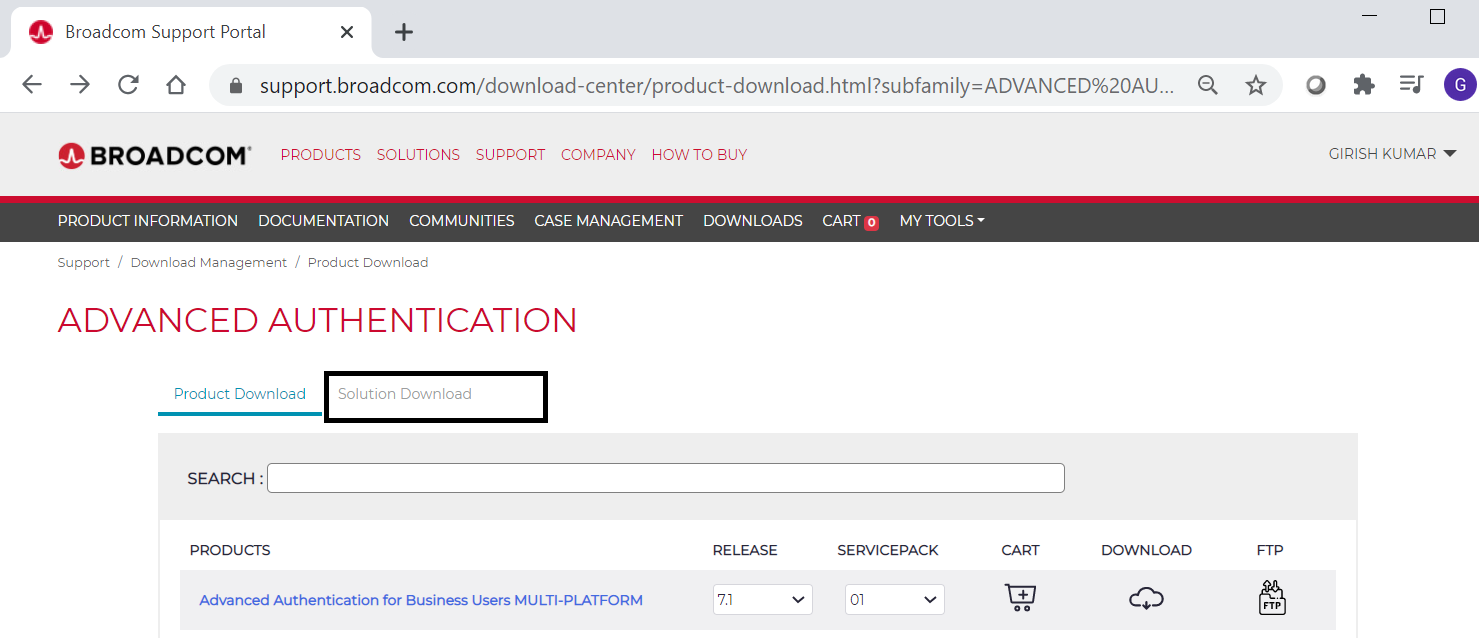
Task: Bookmark this page with the star icon
Action: [x=1256, y=85]
